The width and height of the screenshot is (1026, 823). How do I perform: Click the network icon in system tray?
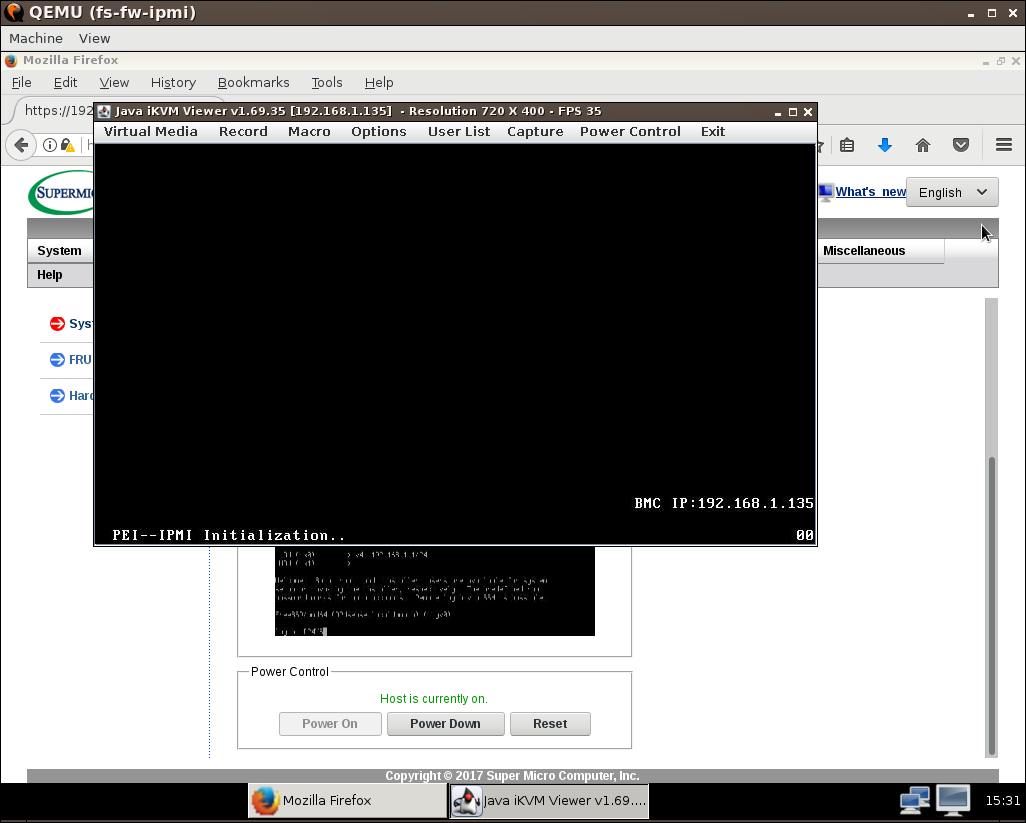tap(914, 800)
